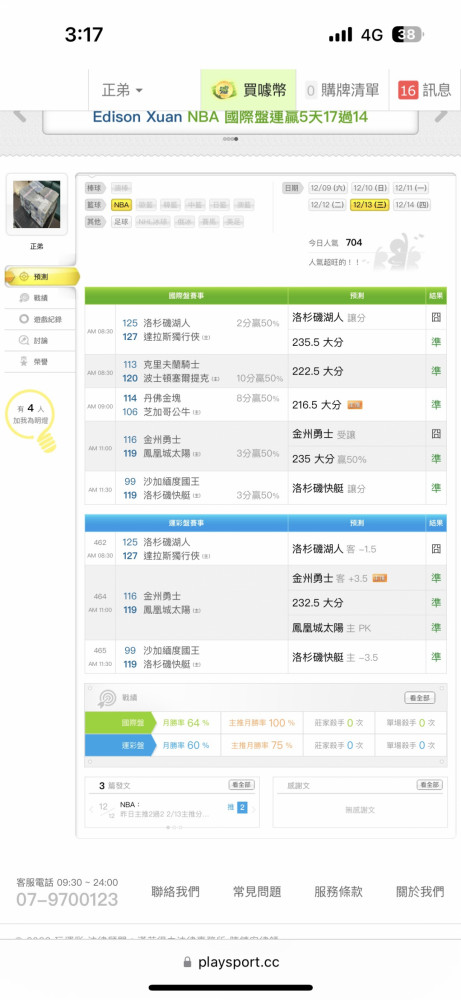Select the NBA league filter
This screenshot has width=461, height=1000.
tap(121, 205)
